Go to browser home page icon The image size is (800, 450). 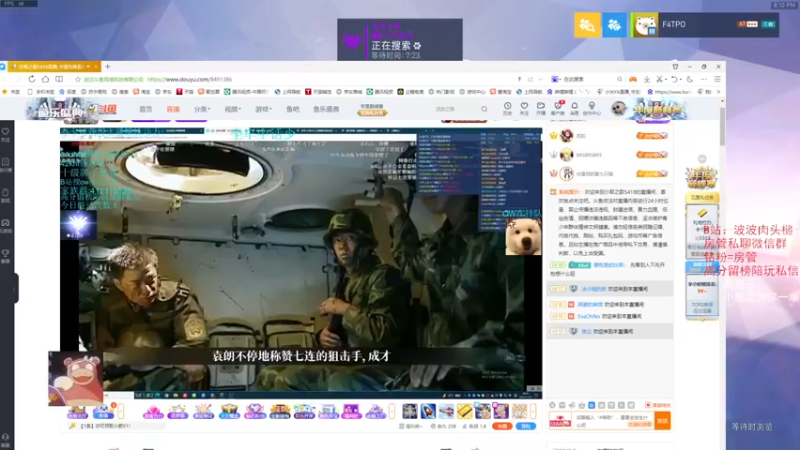45,79
